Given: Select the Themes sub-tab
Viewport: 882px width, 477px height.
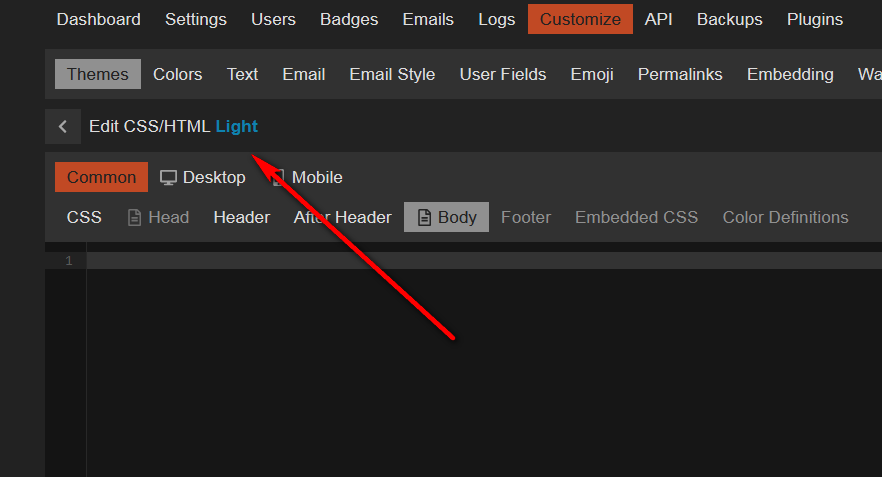Looking at the screenshot, I should pyautogui.click(x=98, y=74).
